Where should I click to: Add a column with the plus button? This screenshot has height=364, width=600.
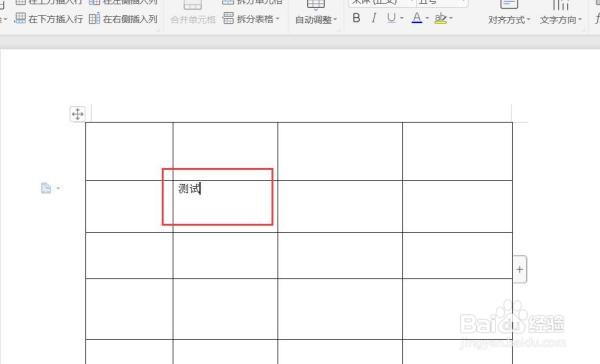pyautogui.click(x=520, y=269)
